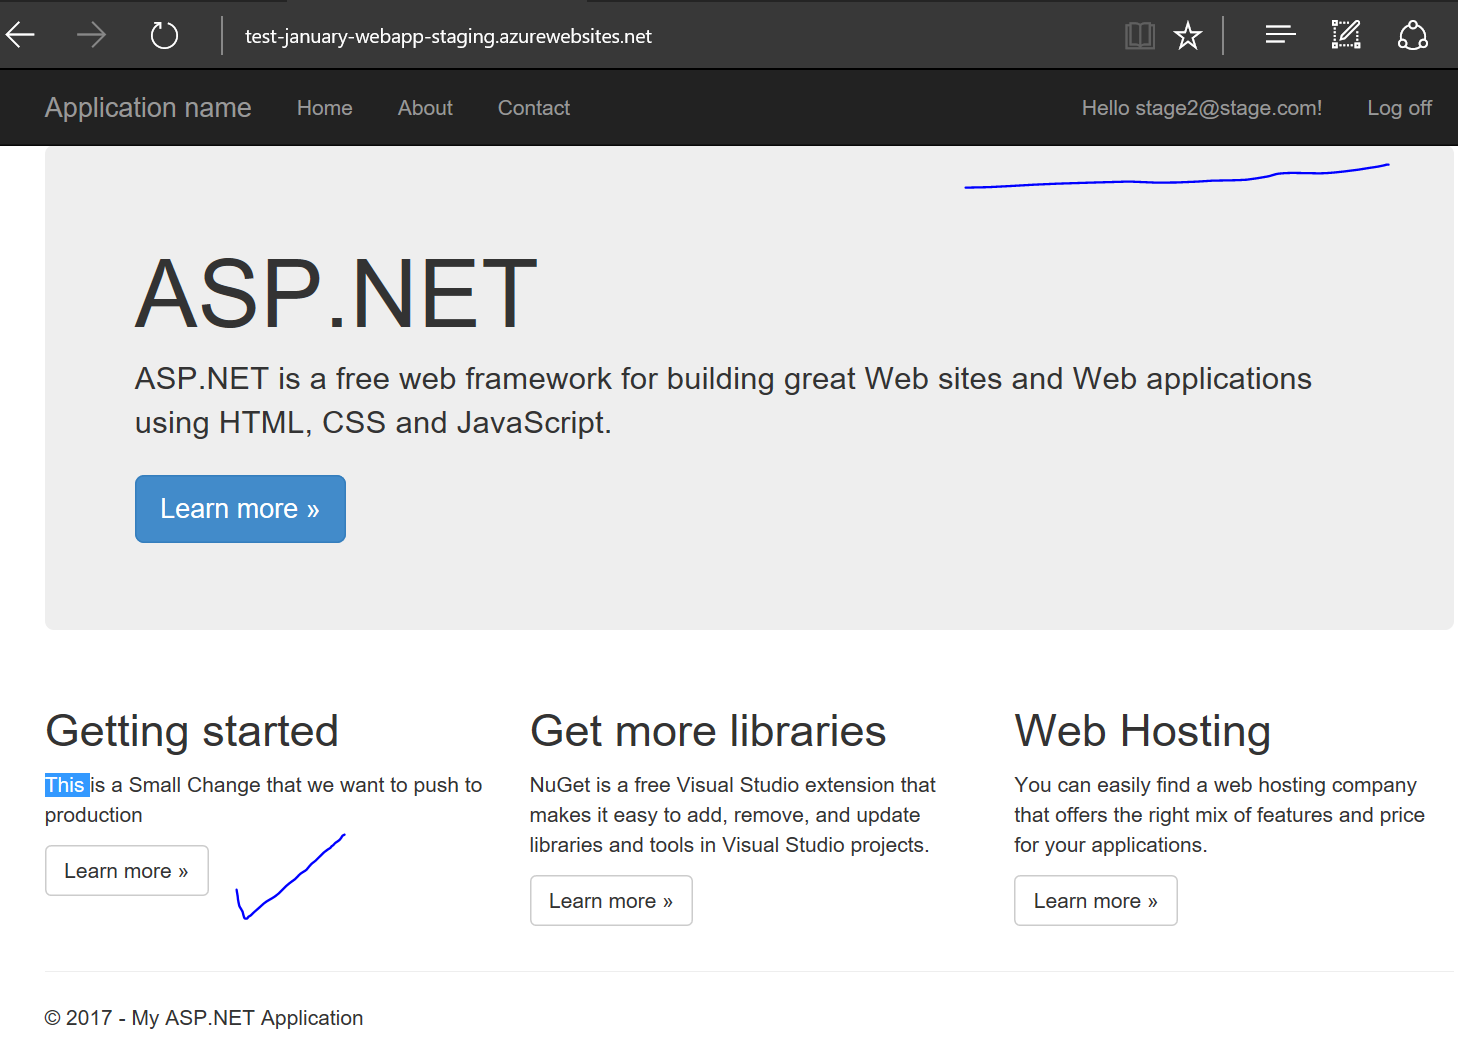Open the Contact nav item
Screen dimensions: 1458x1063
(534, 108)
